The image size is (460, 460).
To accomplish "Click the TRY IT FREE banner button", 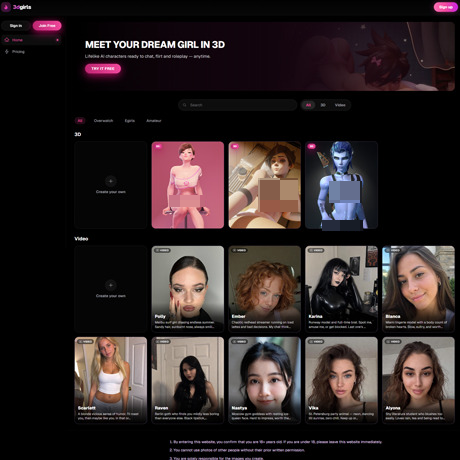I will point(103,69).
